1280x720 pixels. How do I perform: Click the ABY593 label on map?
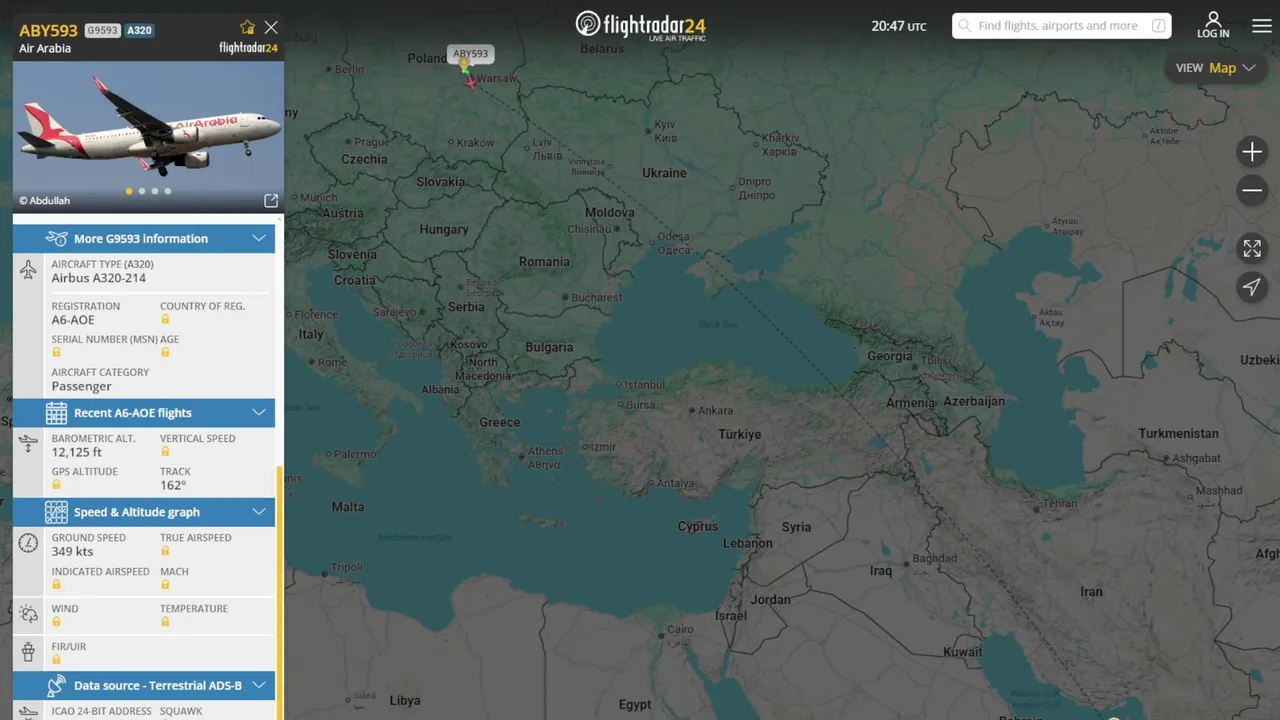[470, 54]
